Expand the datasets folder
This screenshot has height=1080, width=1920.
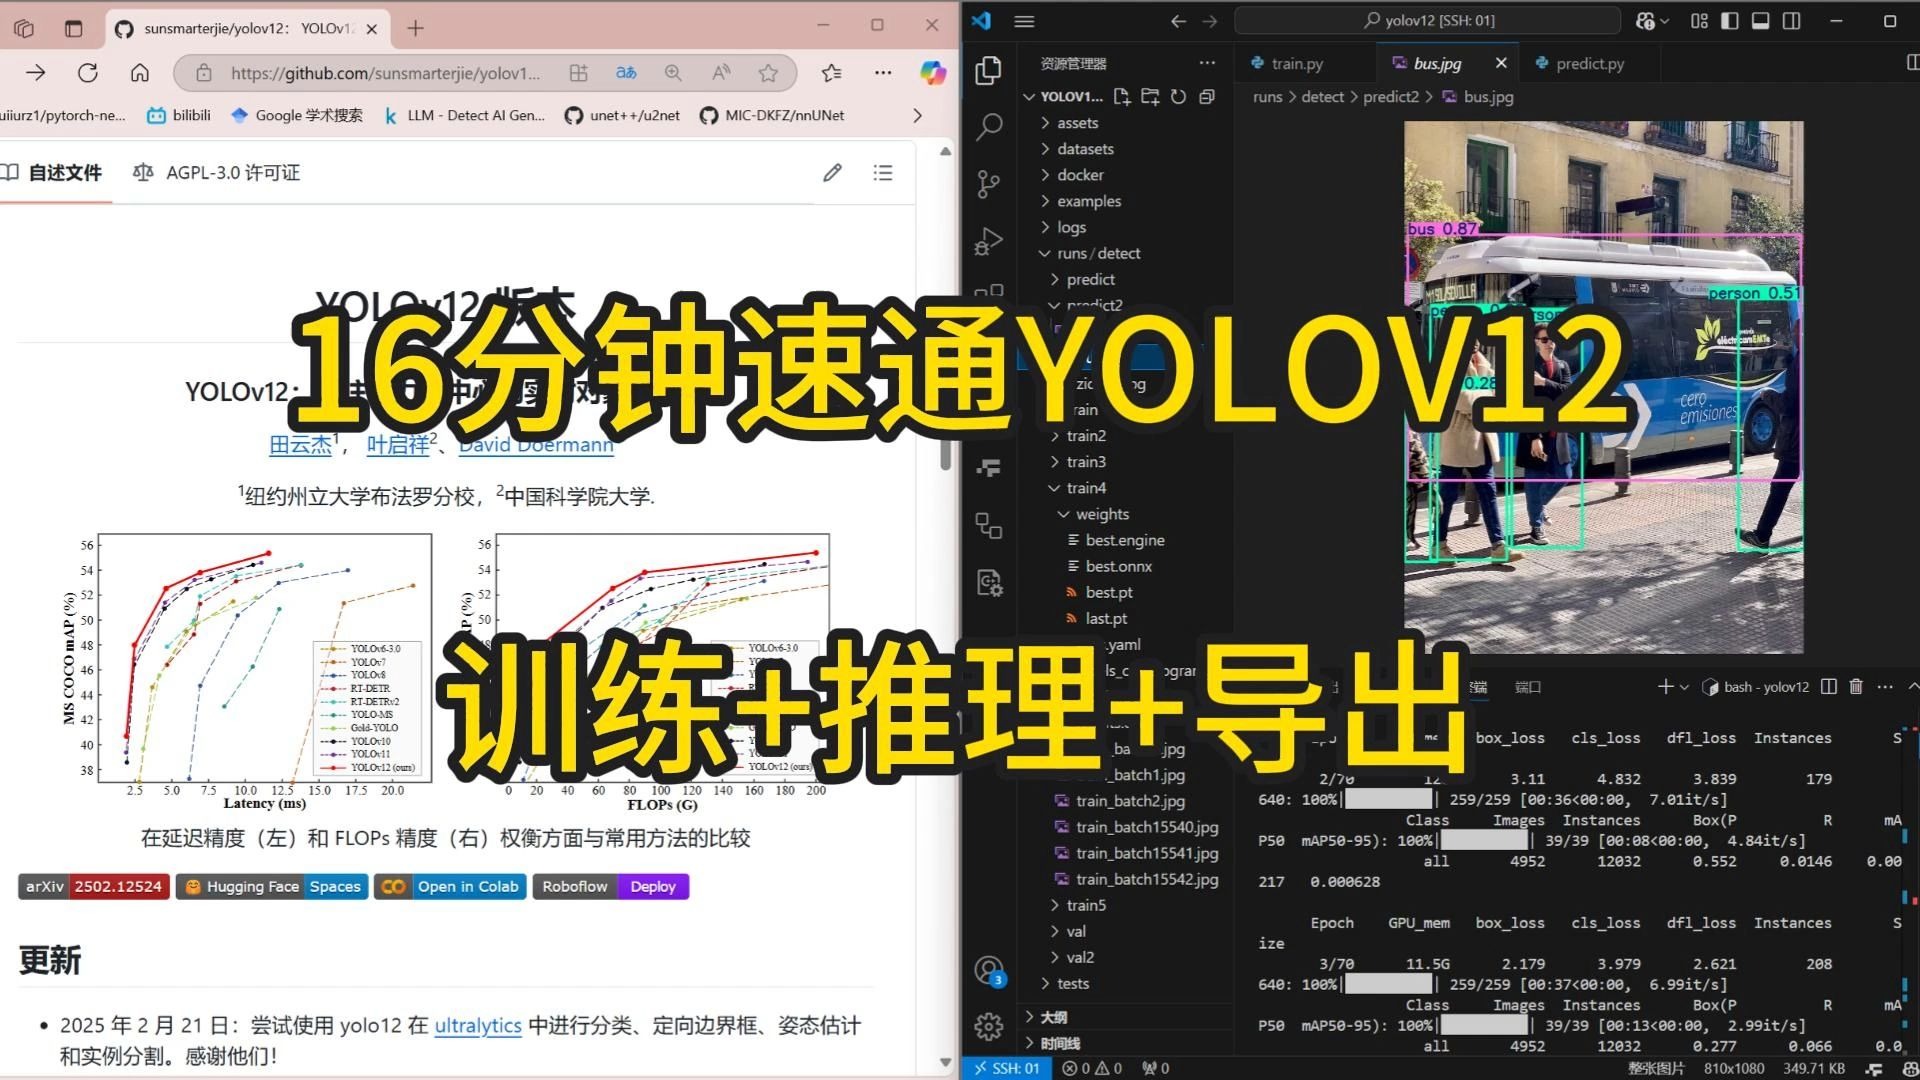pyautogui.click(x=1085, y=149)
